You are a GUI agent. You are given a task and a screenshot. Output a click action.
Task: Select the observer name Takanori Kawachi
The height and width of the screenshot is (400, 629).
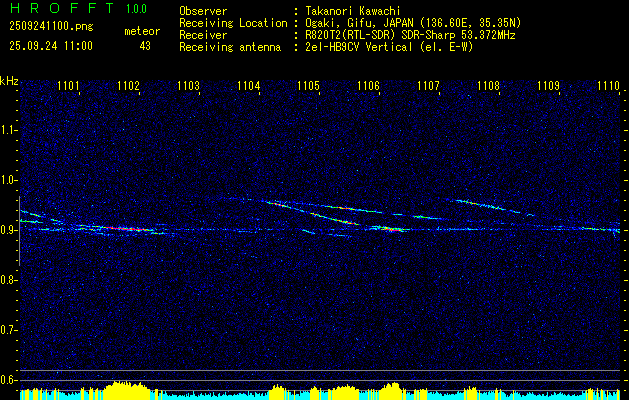[353, 11]
